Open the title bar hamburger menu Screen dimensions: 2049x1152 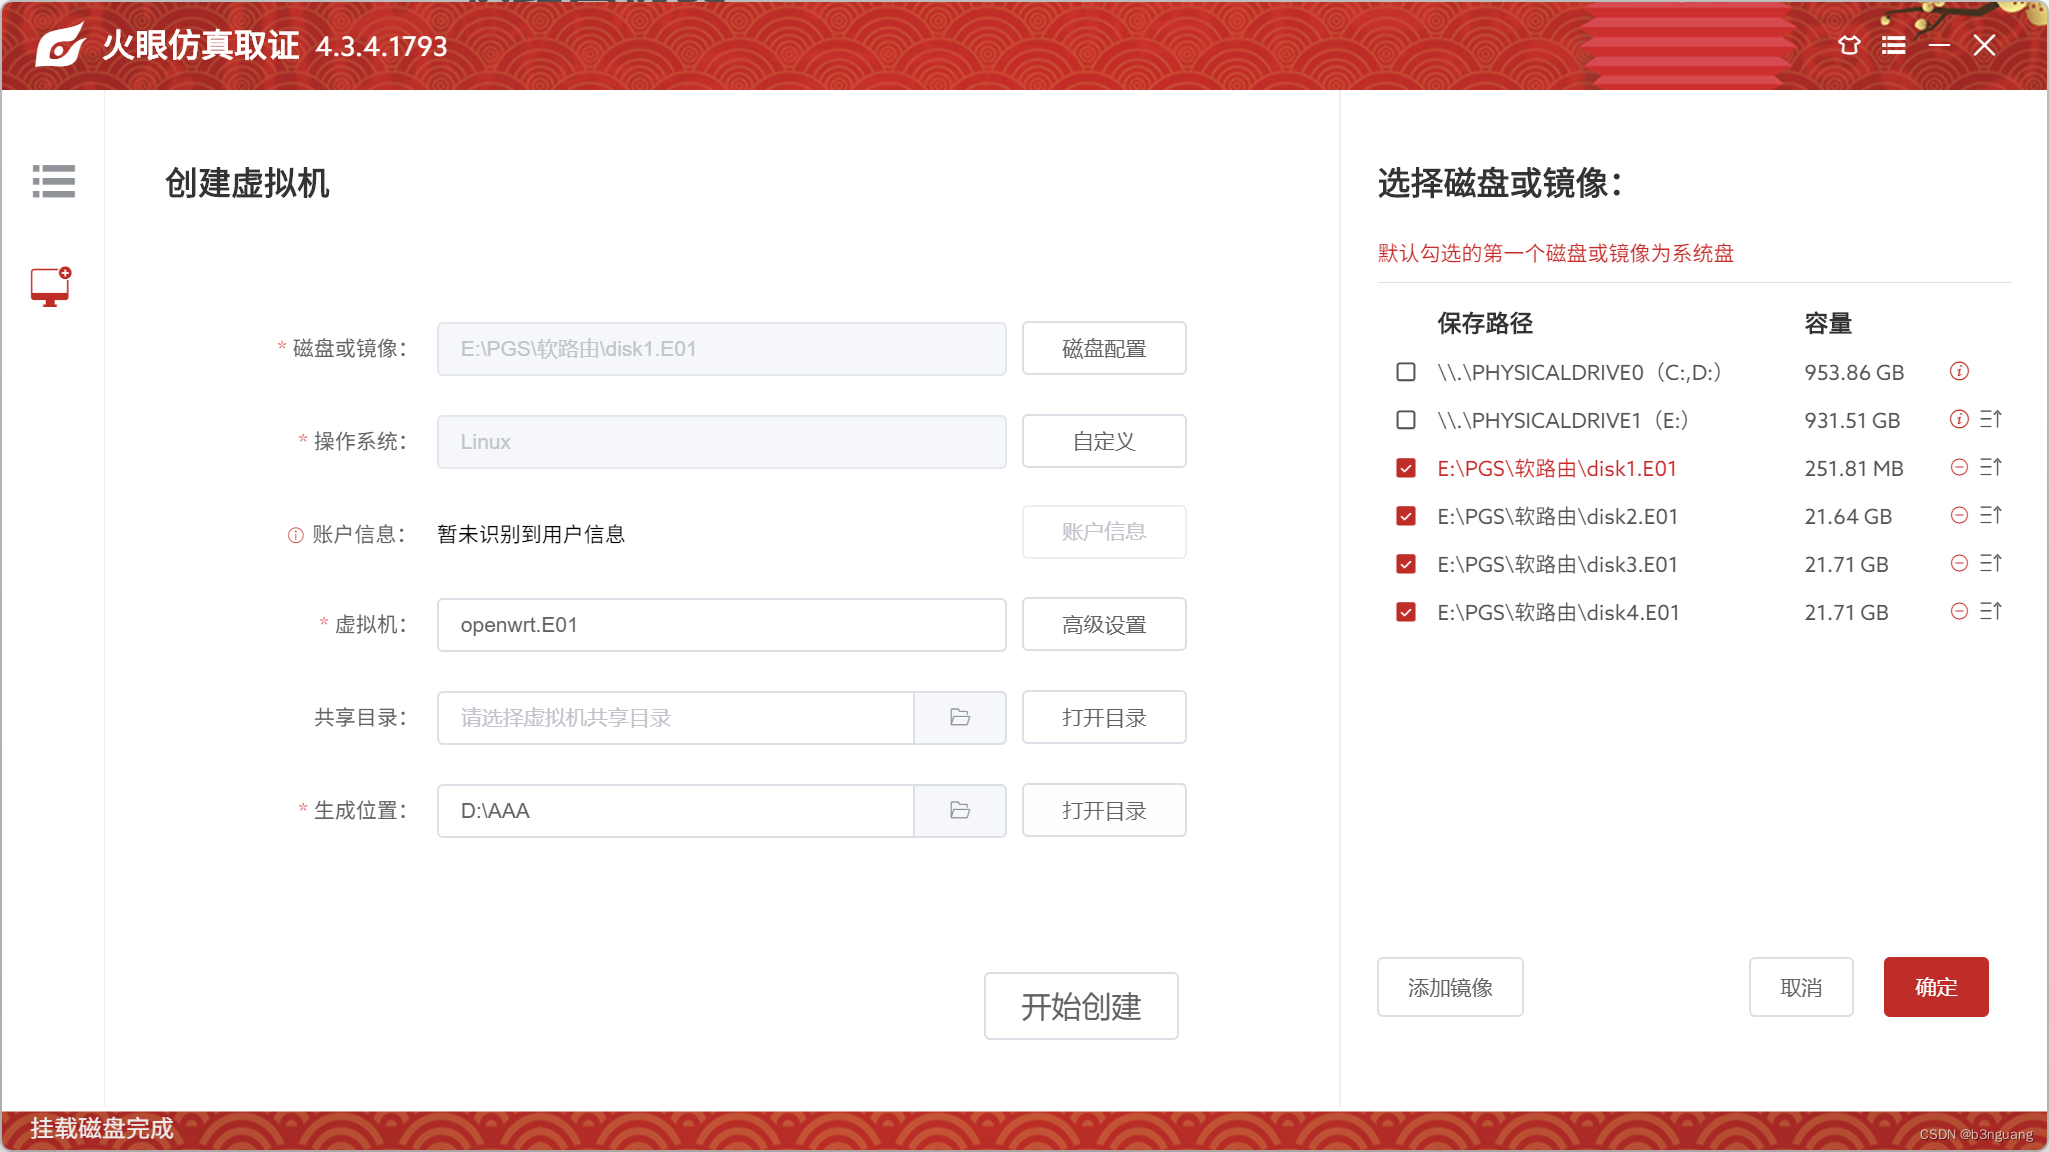tap(1893, 45)
